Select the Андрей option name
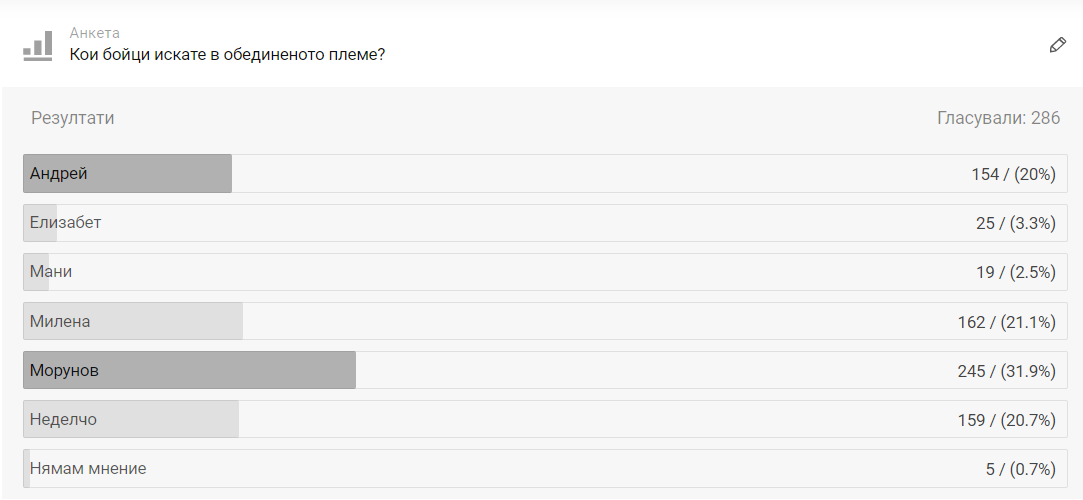 point(59,174)
